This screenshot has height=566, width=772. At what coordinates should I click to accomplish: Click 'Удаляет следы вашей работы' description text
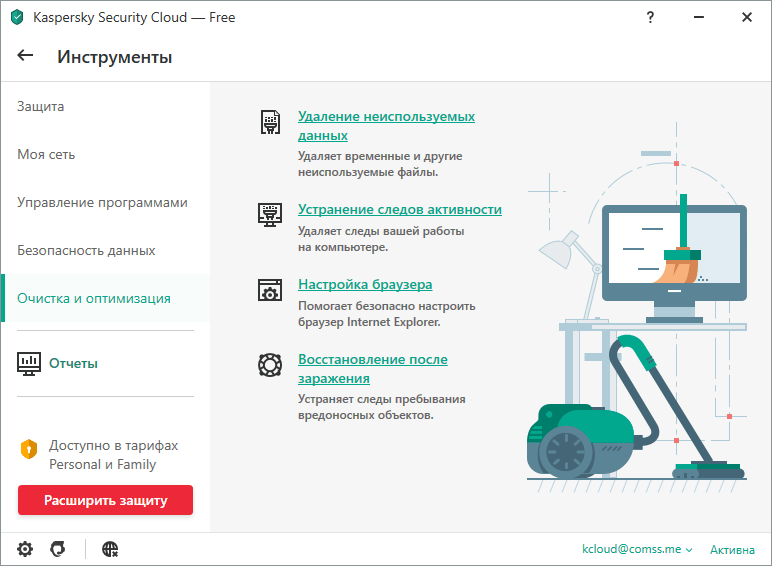point(381,231)
